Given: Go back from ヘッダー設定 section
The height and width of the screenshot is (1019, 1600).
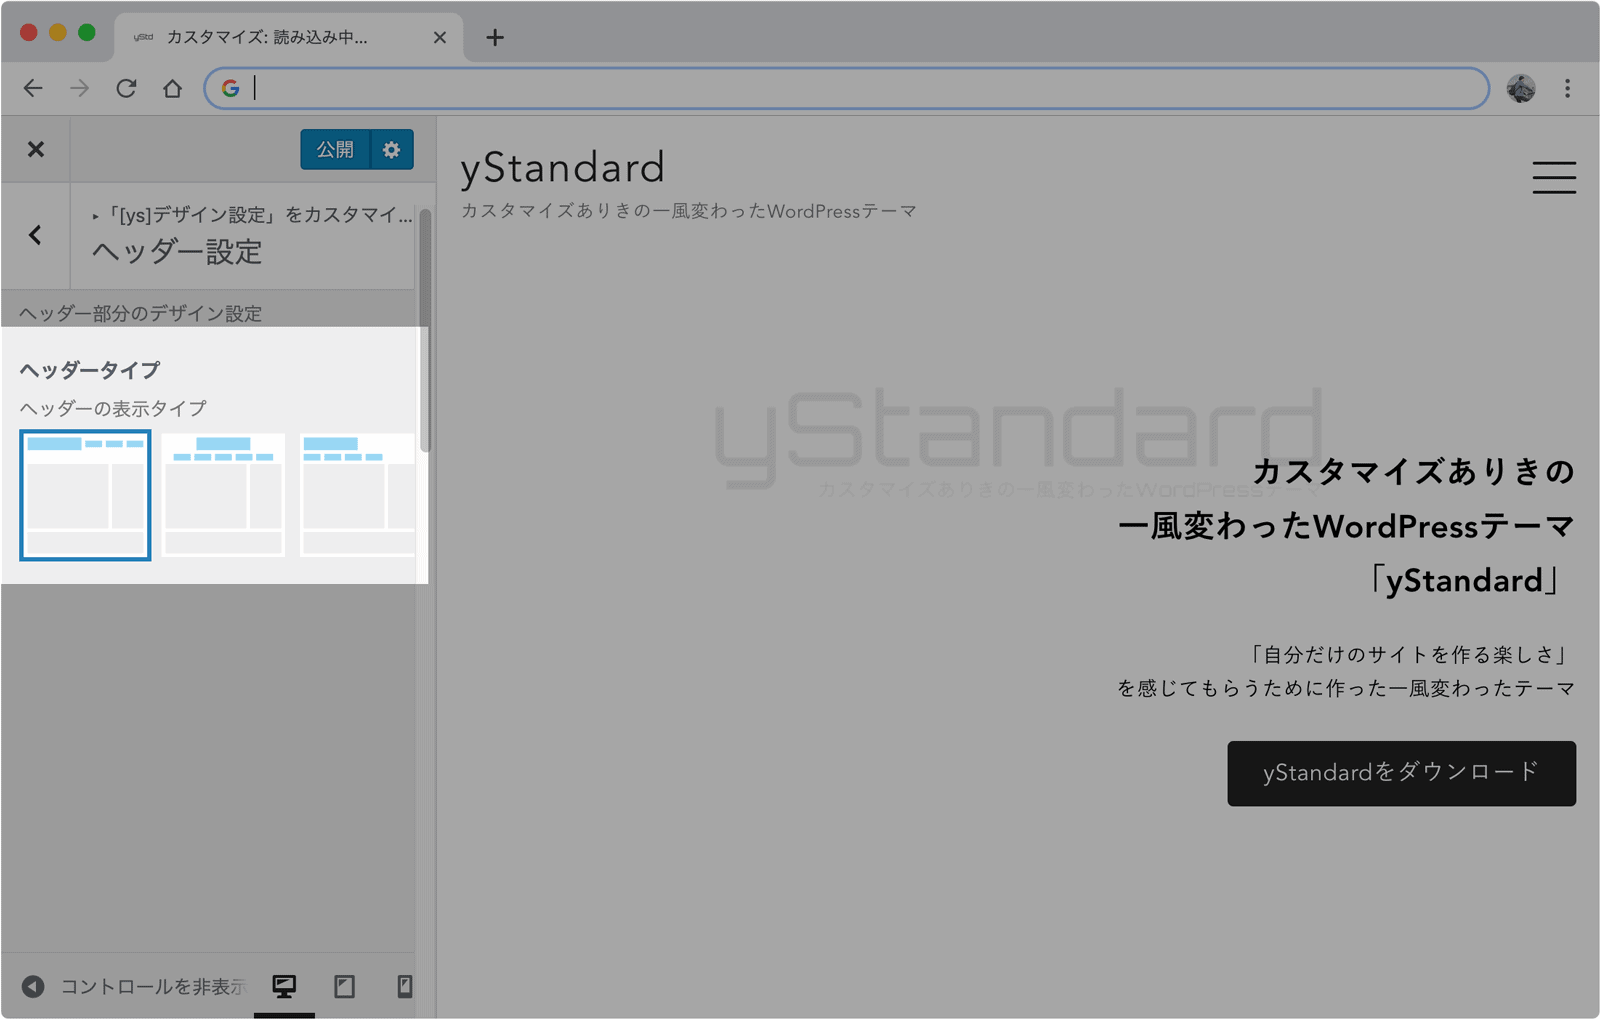Looking at the screenshot, I should click(x=36, y=235).
